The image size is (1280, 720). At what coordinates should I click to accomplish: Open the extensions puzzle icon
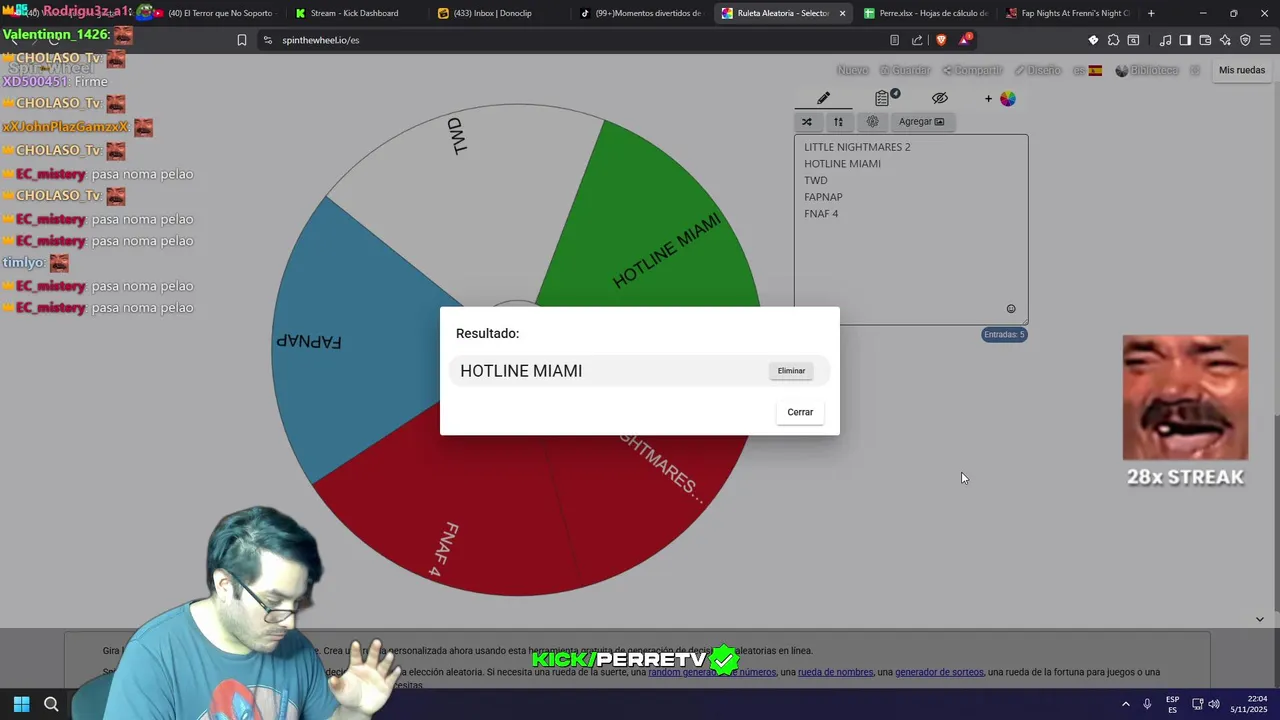(1113, 40)
